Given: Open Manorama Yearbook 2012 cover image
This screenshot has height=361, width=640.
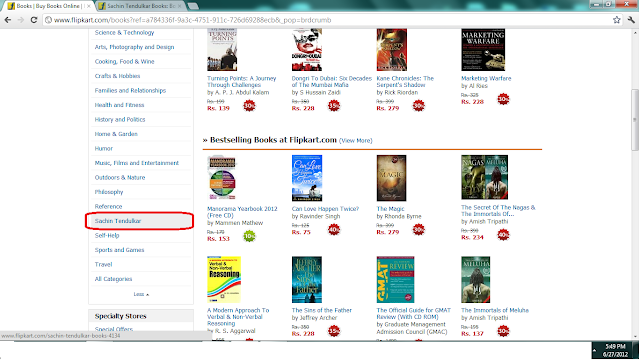Looking at the screenshot, I should point(222,177).
